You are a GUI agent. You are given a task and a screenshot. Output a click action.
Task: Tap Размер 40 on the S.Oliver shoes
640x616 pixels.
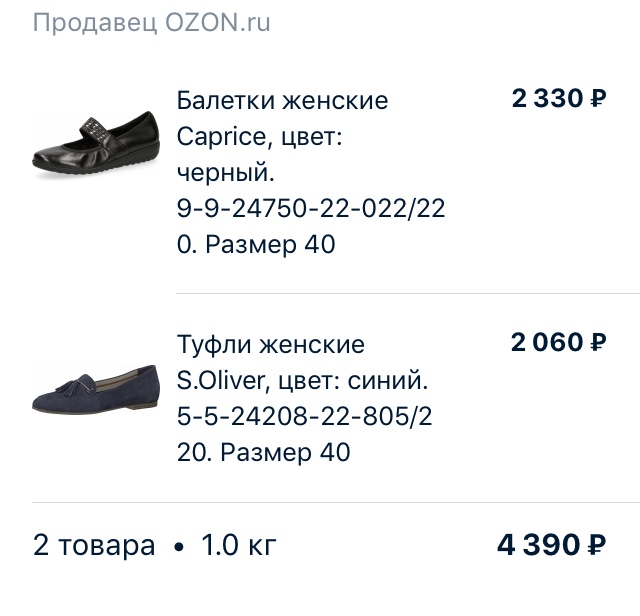click(x=286, y=453)
